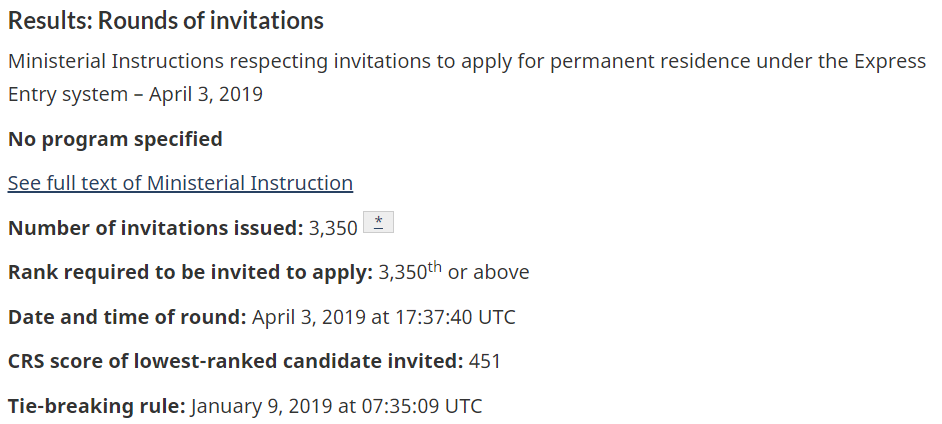Click the 3,350 invitations issued value
This screenshot has height=424, width=942.
coord(333,228)
